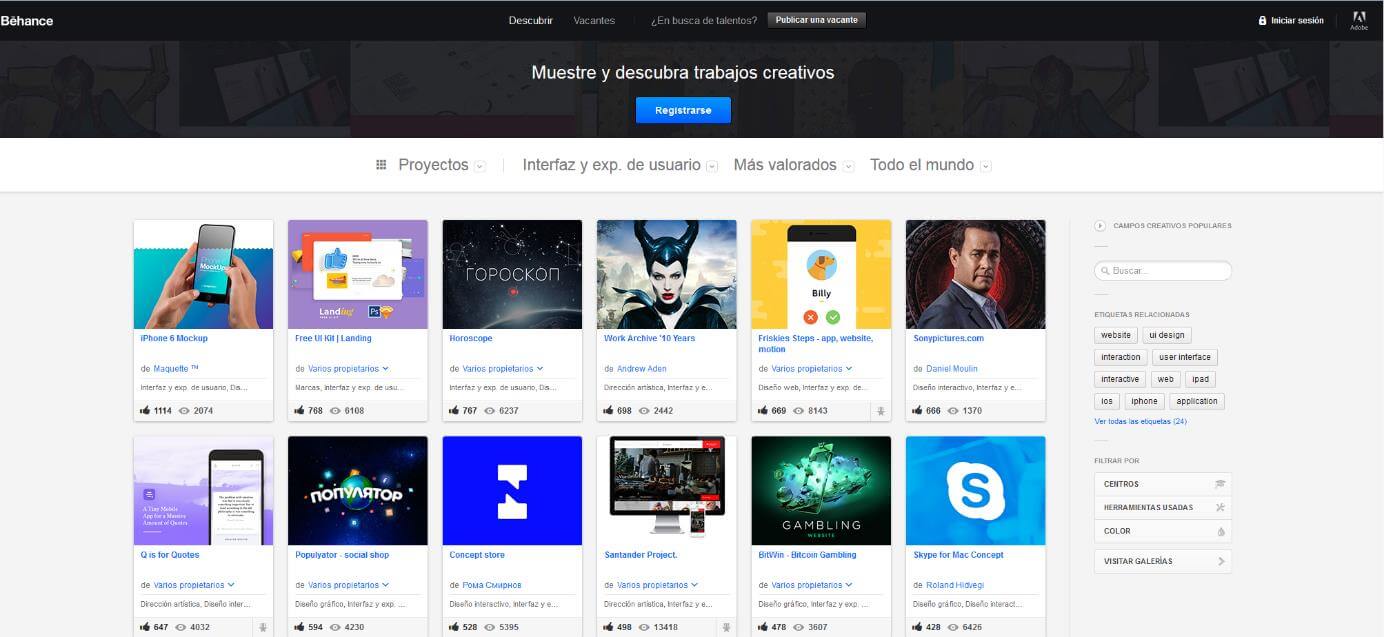Click the Color droplet icon
This screenshot has height=637, width=1384.
pyautogui.click(x=1221, y=531)
